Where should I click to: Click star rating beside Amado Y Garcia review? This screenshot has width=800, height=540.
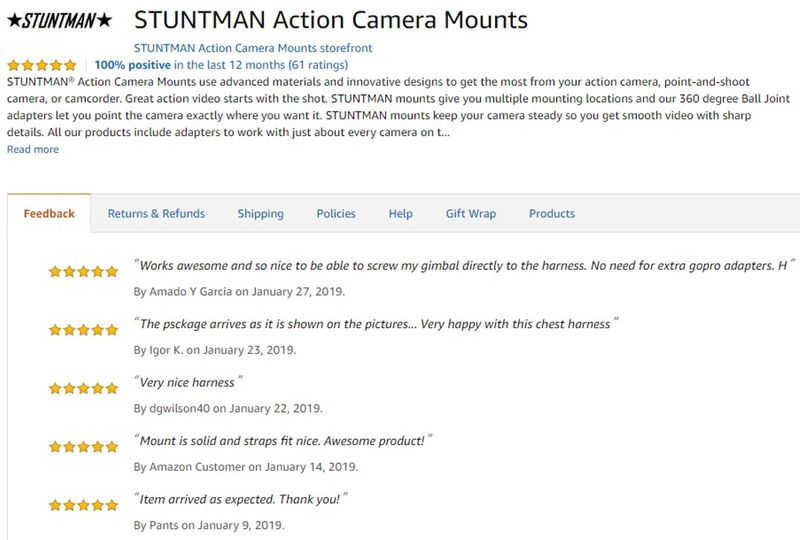[x=84, y=272]
